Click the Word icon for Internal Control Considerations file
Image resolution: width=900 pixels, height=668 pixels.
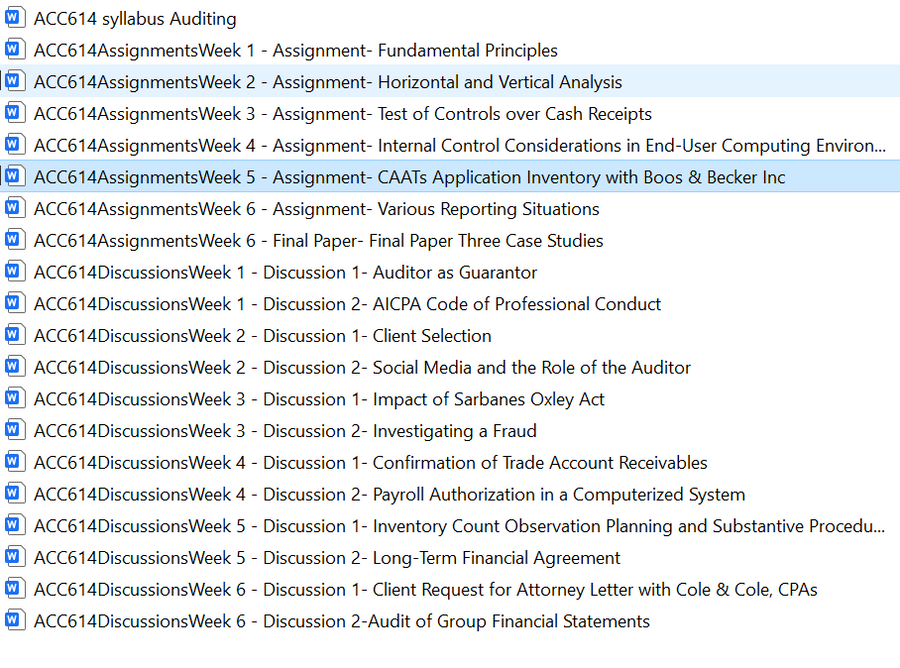(x=15, y=144)
